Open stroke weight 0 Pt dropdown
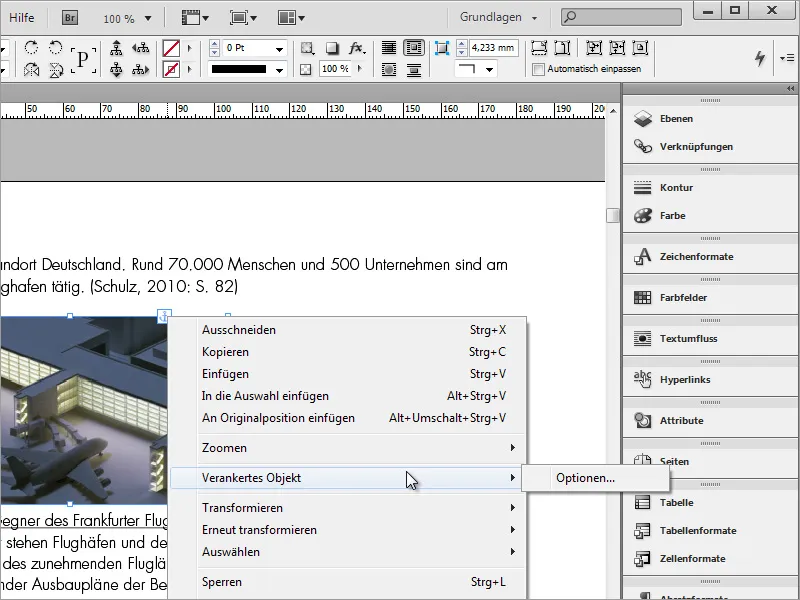This screenshot has height=600, width=800. [x=280, y=49]
